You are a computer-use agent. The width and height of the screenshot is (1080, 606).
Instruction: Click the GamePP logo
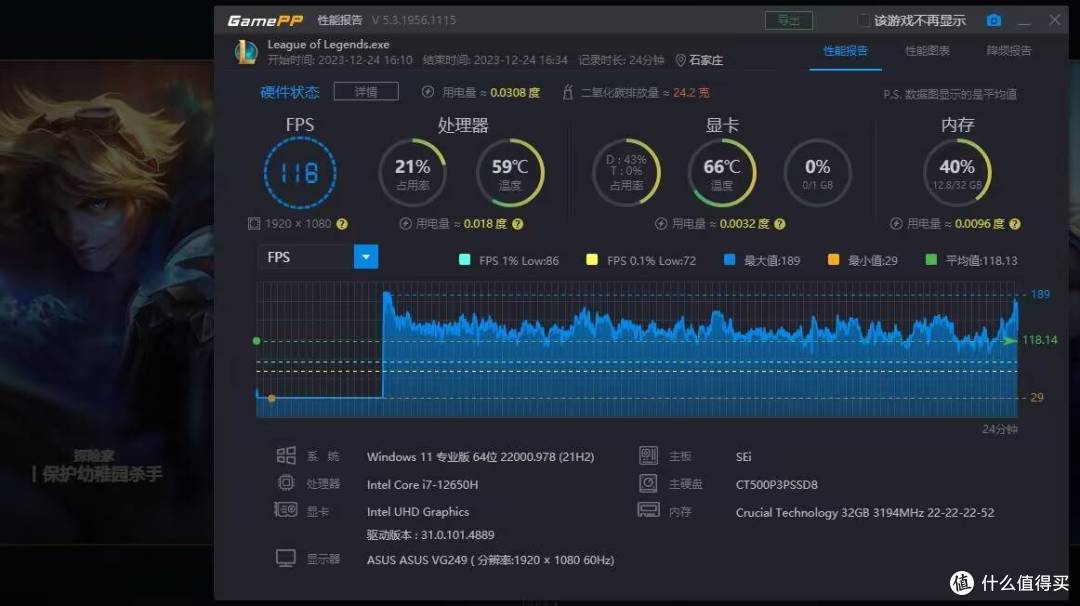pyautogui.click(x=265, y=21)
